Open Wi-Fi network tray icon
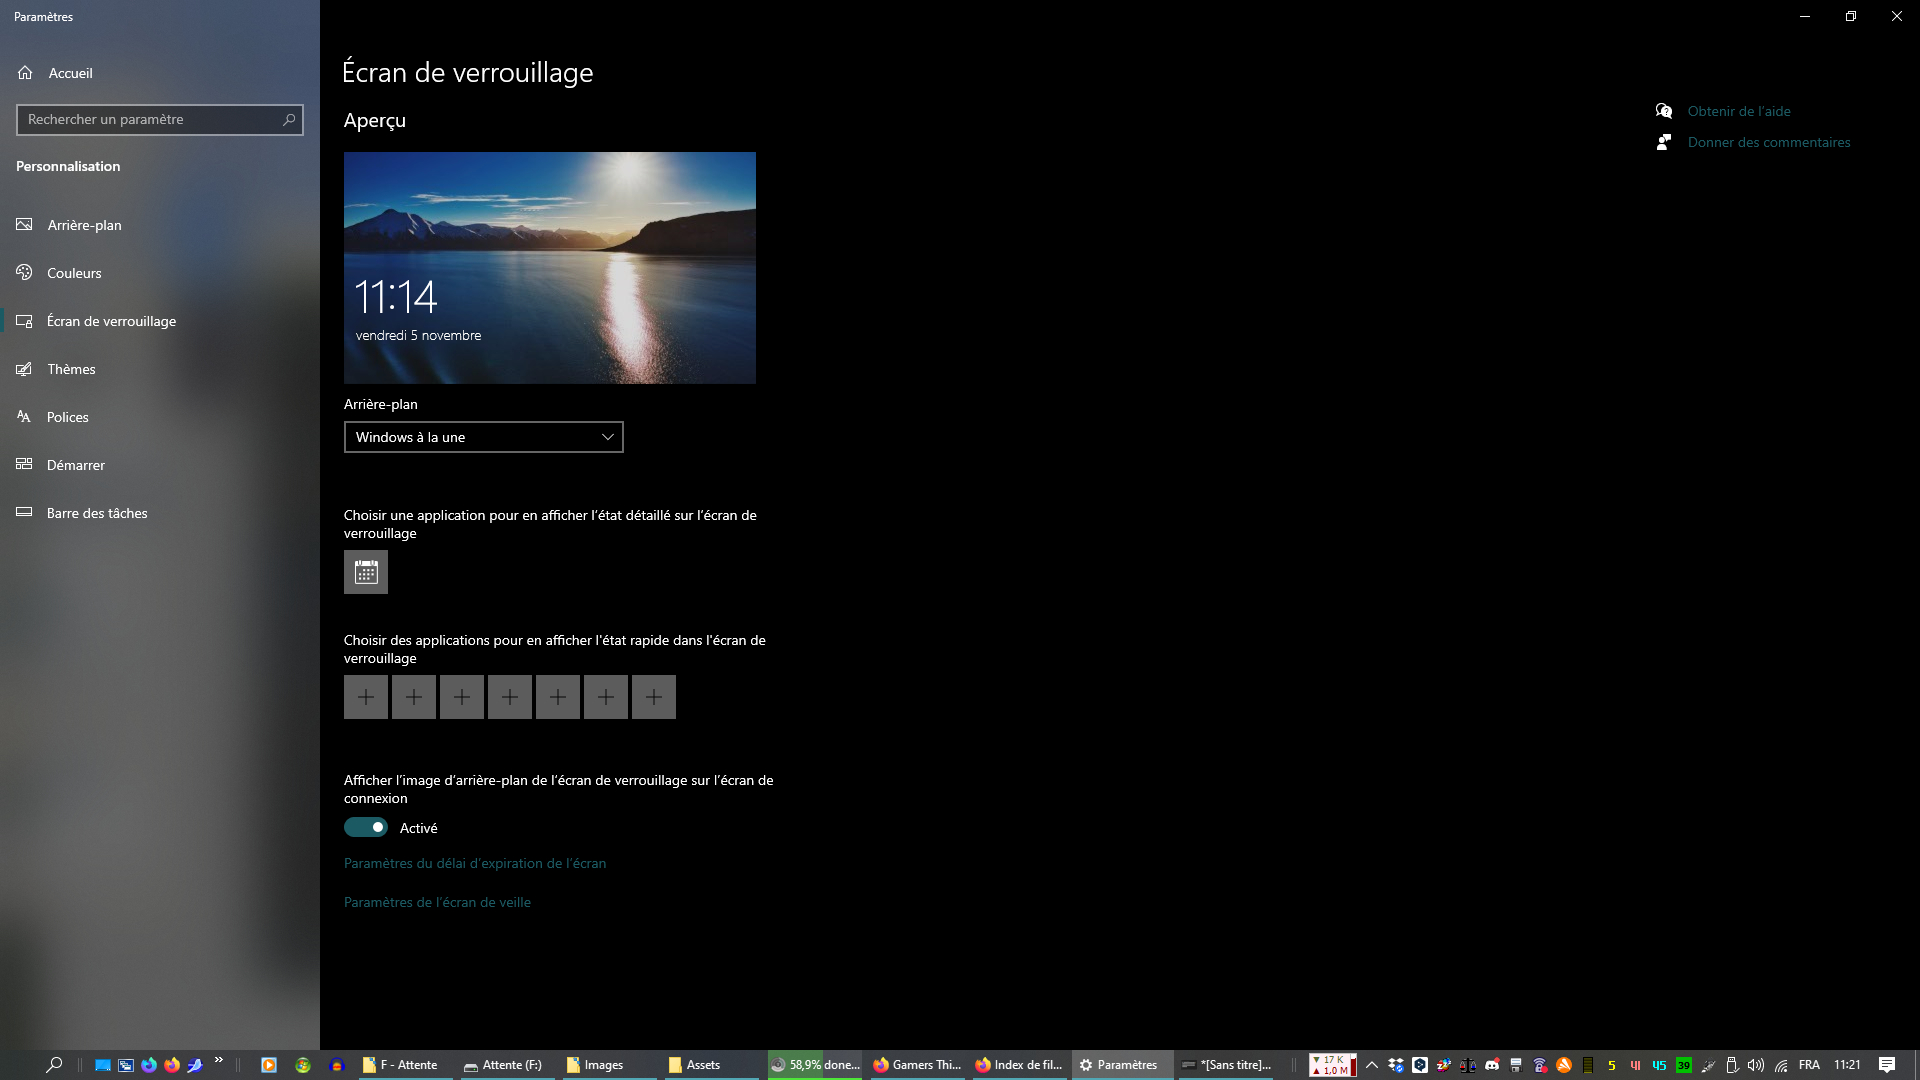This screenshot has height=1080, width=1920. (x=1781, y=1065)
